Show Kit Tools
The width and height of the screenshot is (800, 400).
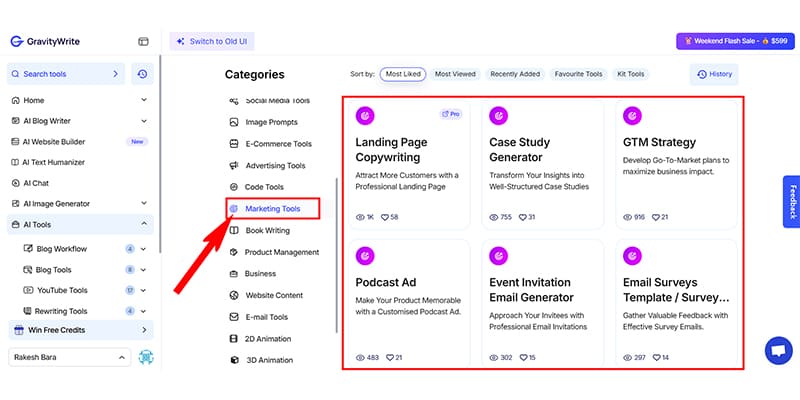tap(631, 74)
